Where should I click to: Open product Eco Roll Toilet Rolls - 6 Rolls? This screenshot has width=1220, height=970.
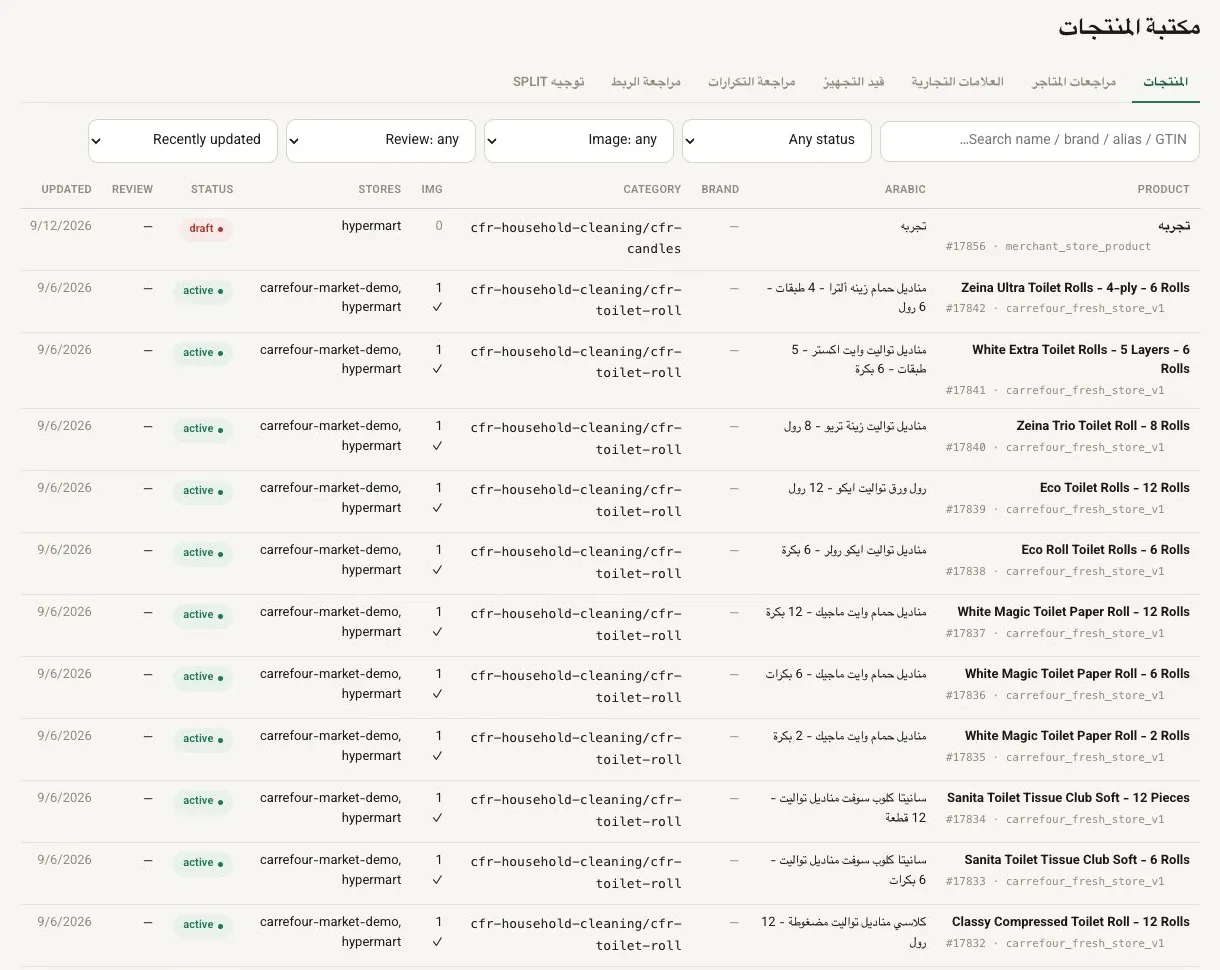1106,550
